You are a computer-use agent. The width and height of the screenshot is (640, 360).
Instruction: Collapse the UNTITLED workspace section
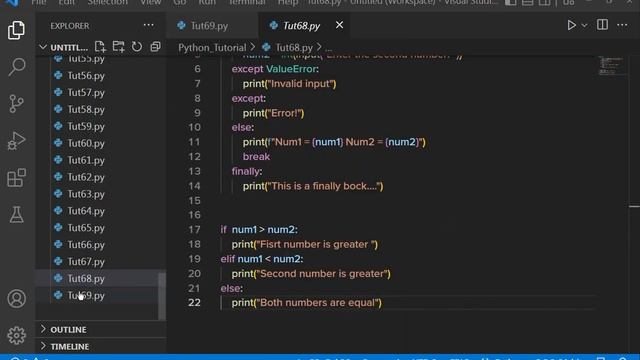pos(43,47)
